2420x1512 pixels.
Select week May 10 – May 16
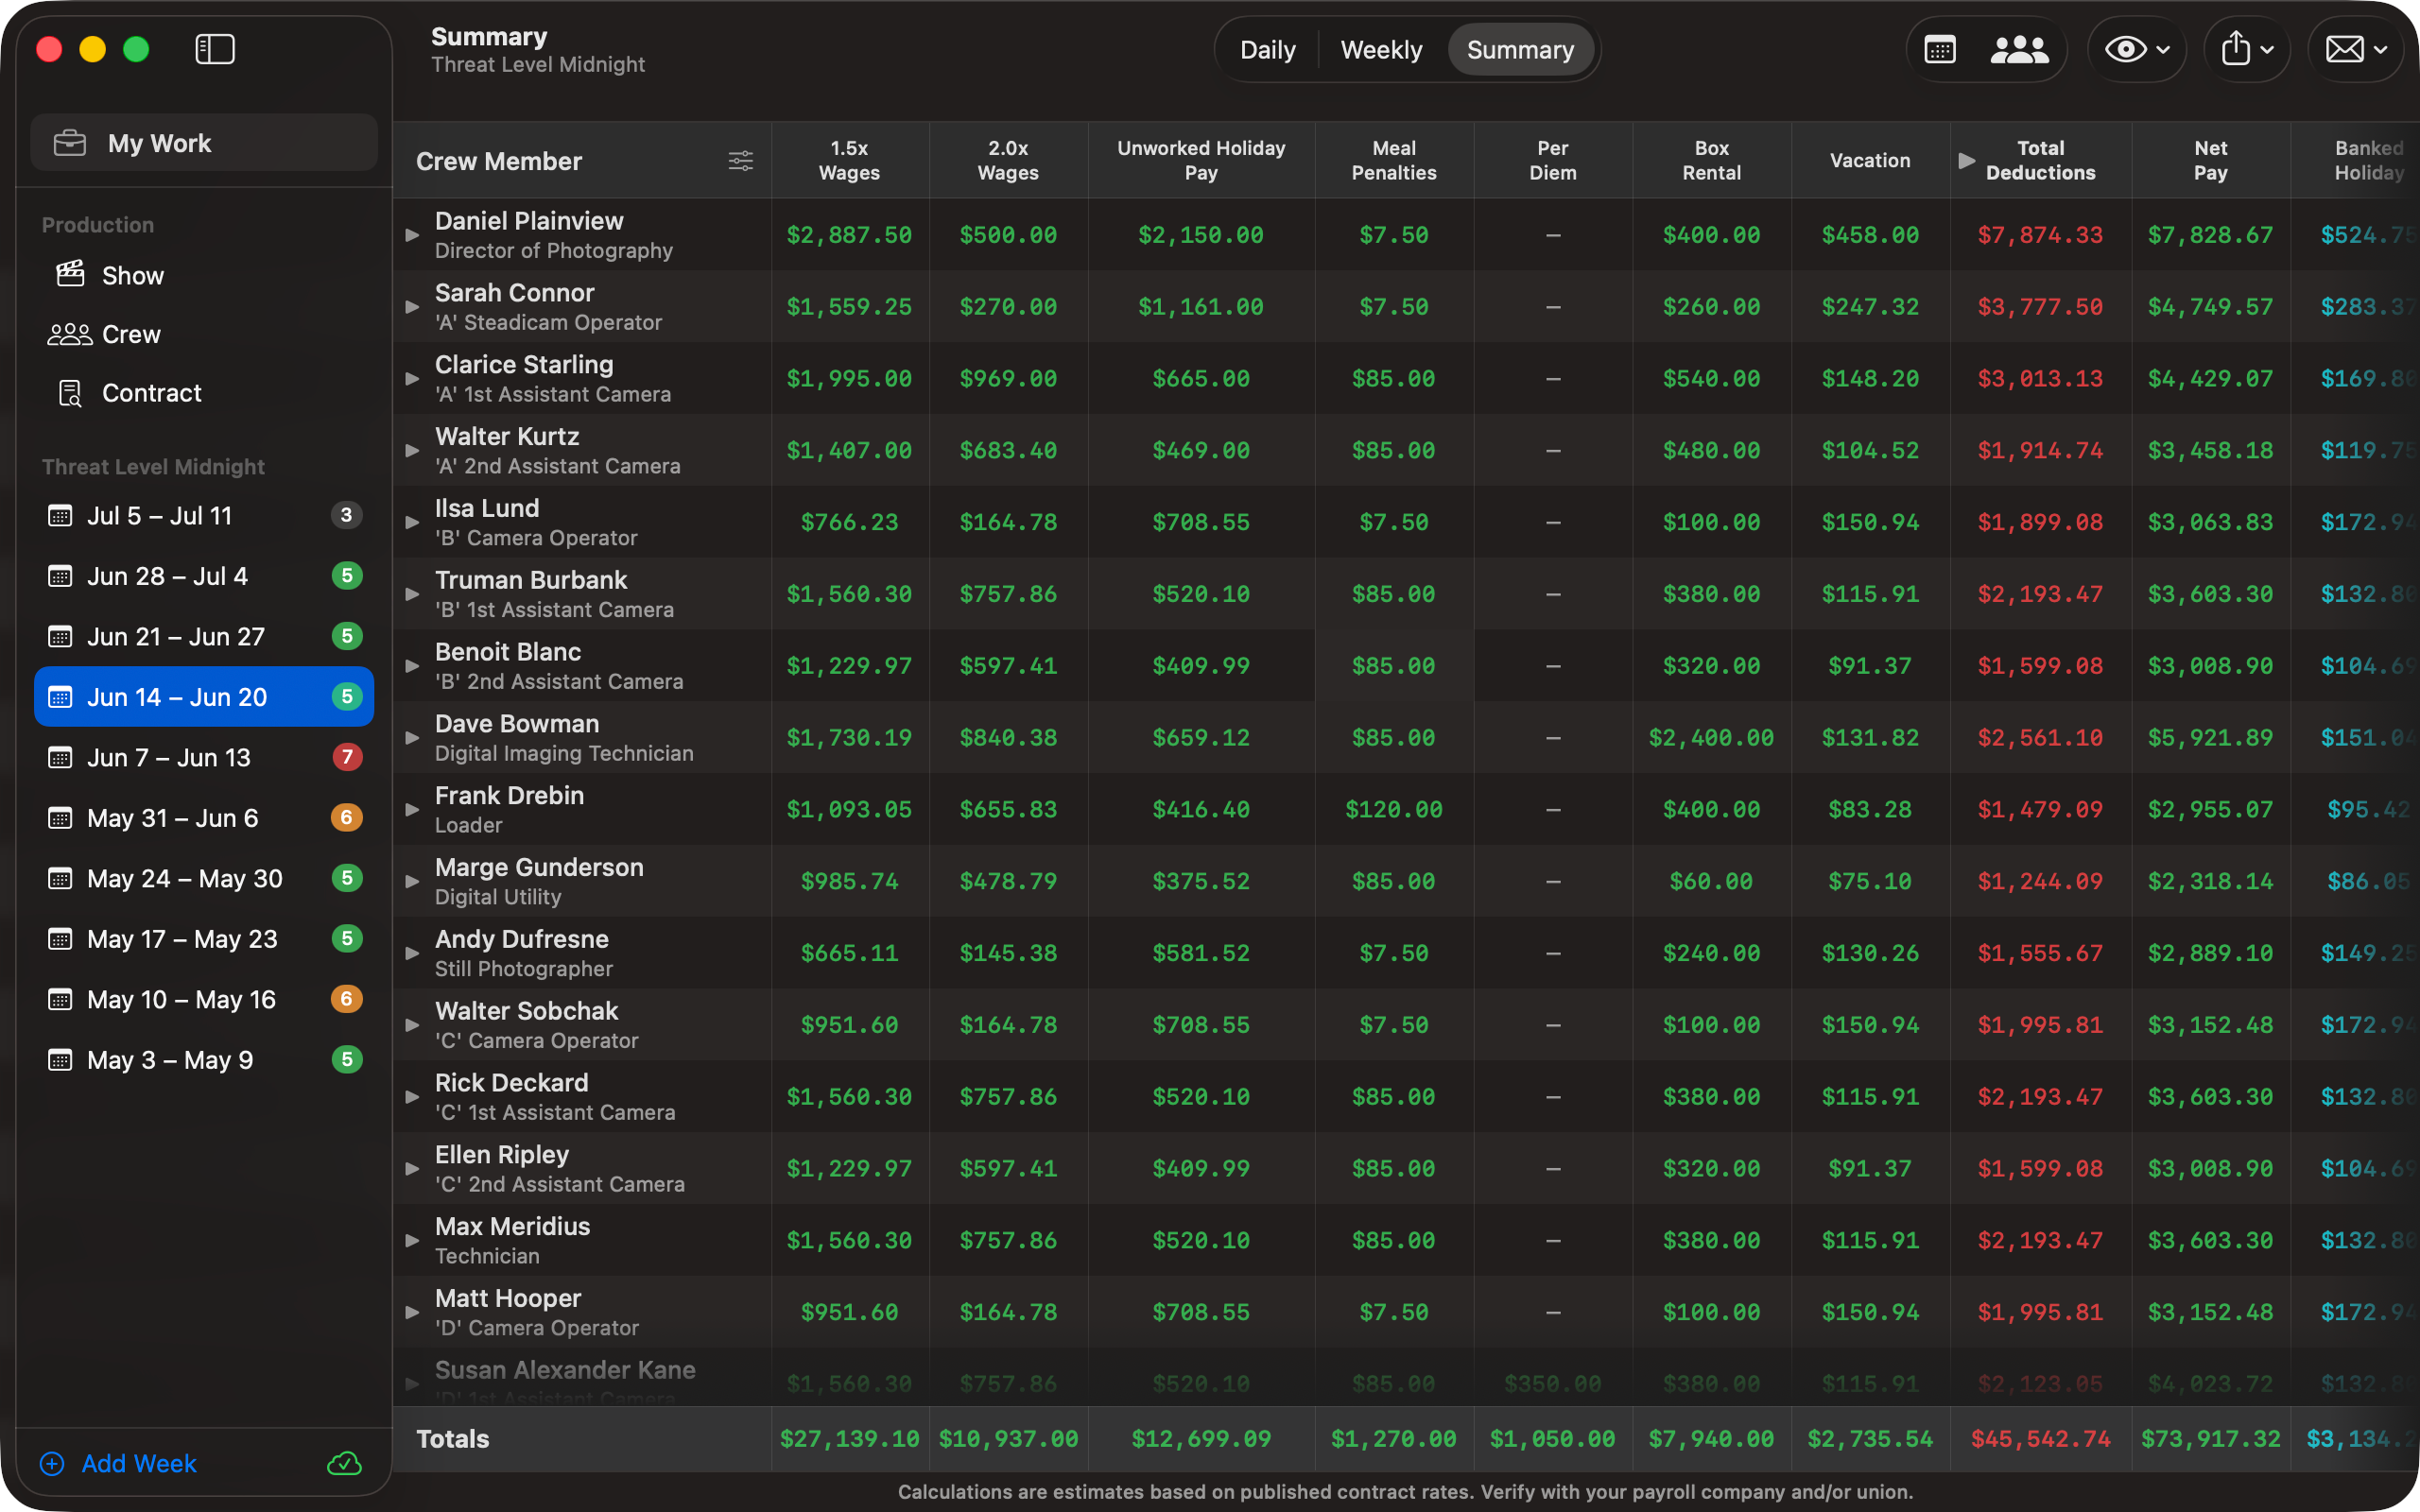click(204, 999)
